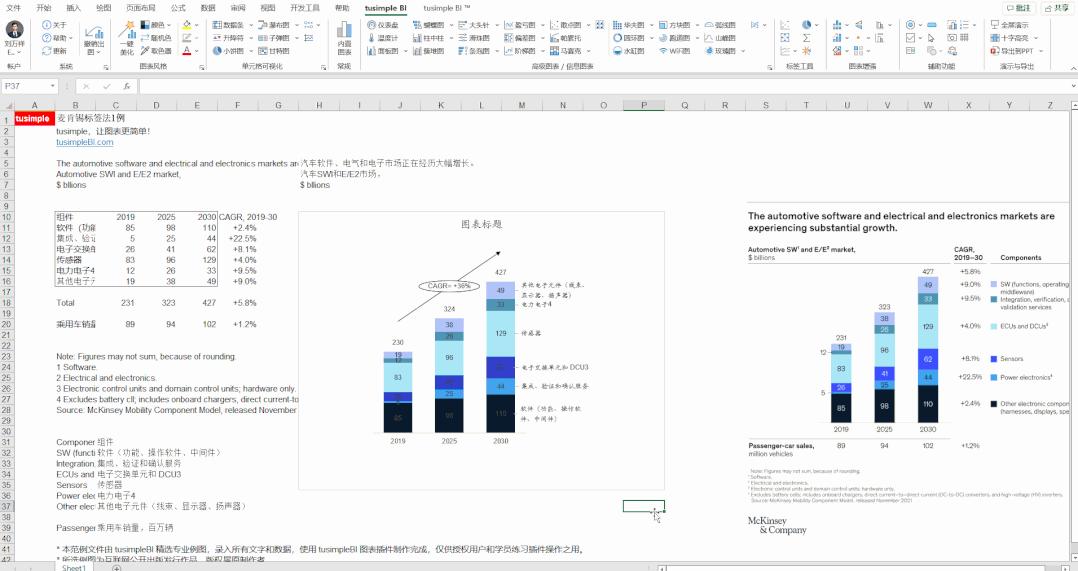Click the cancel X in formula bar
The height and width of the screenshot is (571, 1078).
pos(86,87)
